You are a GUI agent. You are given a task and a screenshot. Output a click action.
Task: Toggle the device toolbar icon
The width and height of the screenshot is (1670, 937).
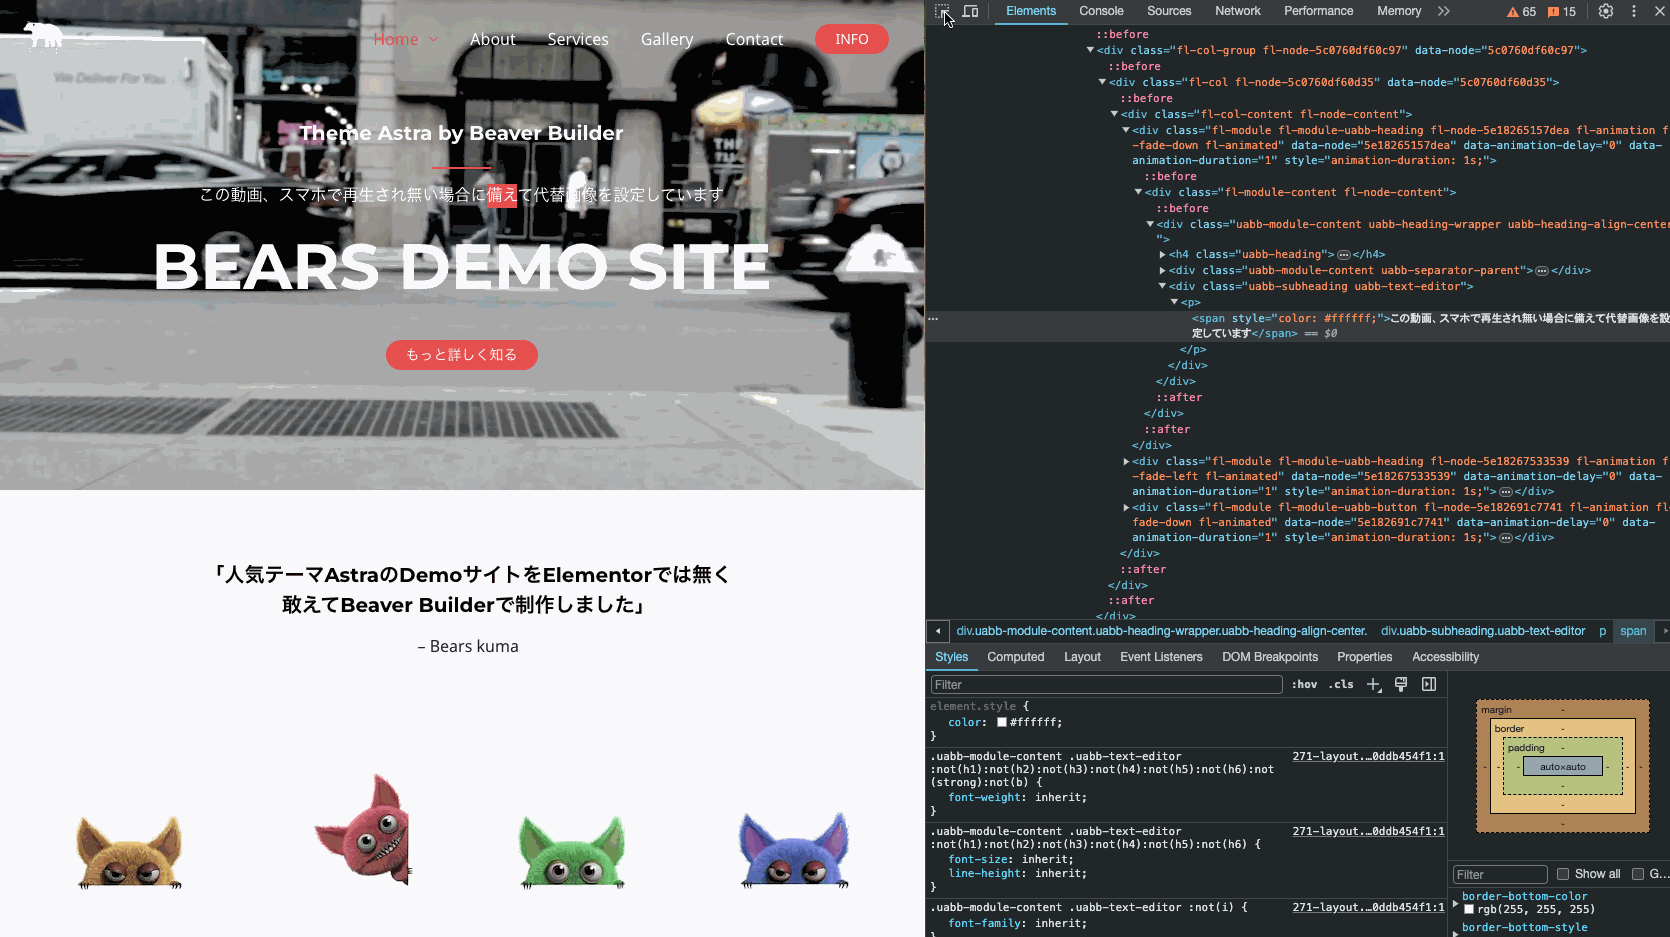(970, 11)
